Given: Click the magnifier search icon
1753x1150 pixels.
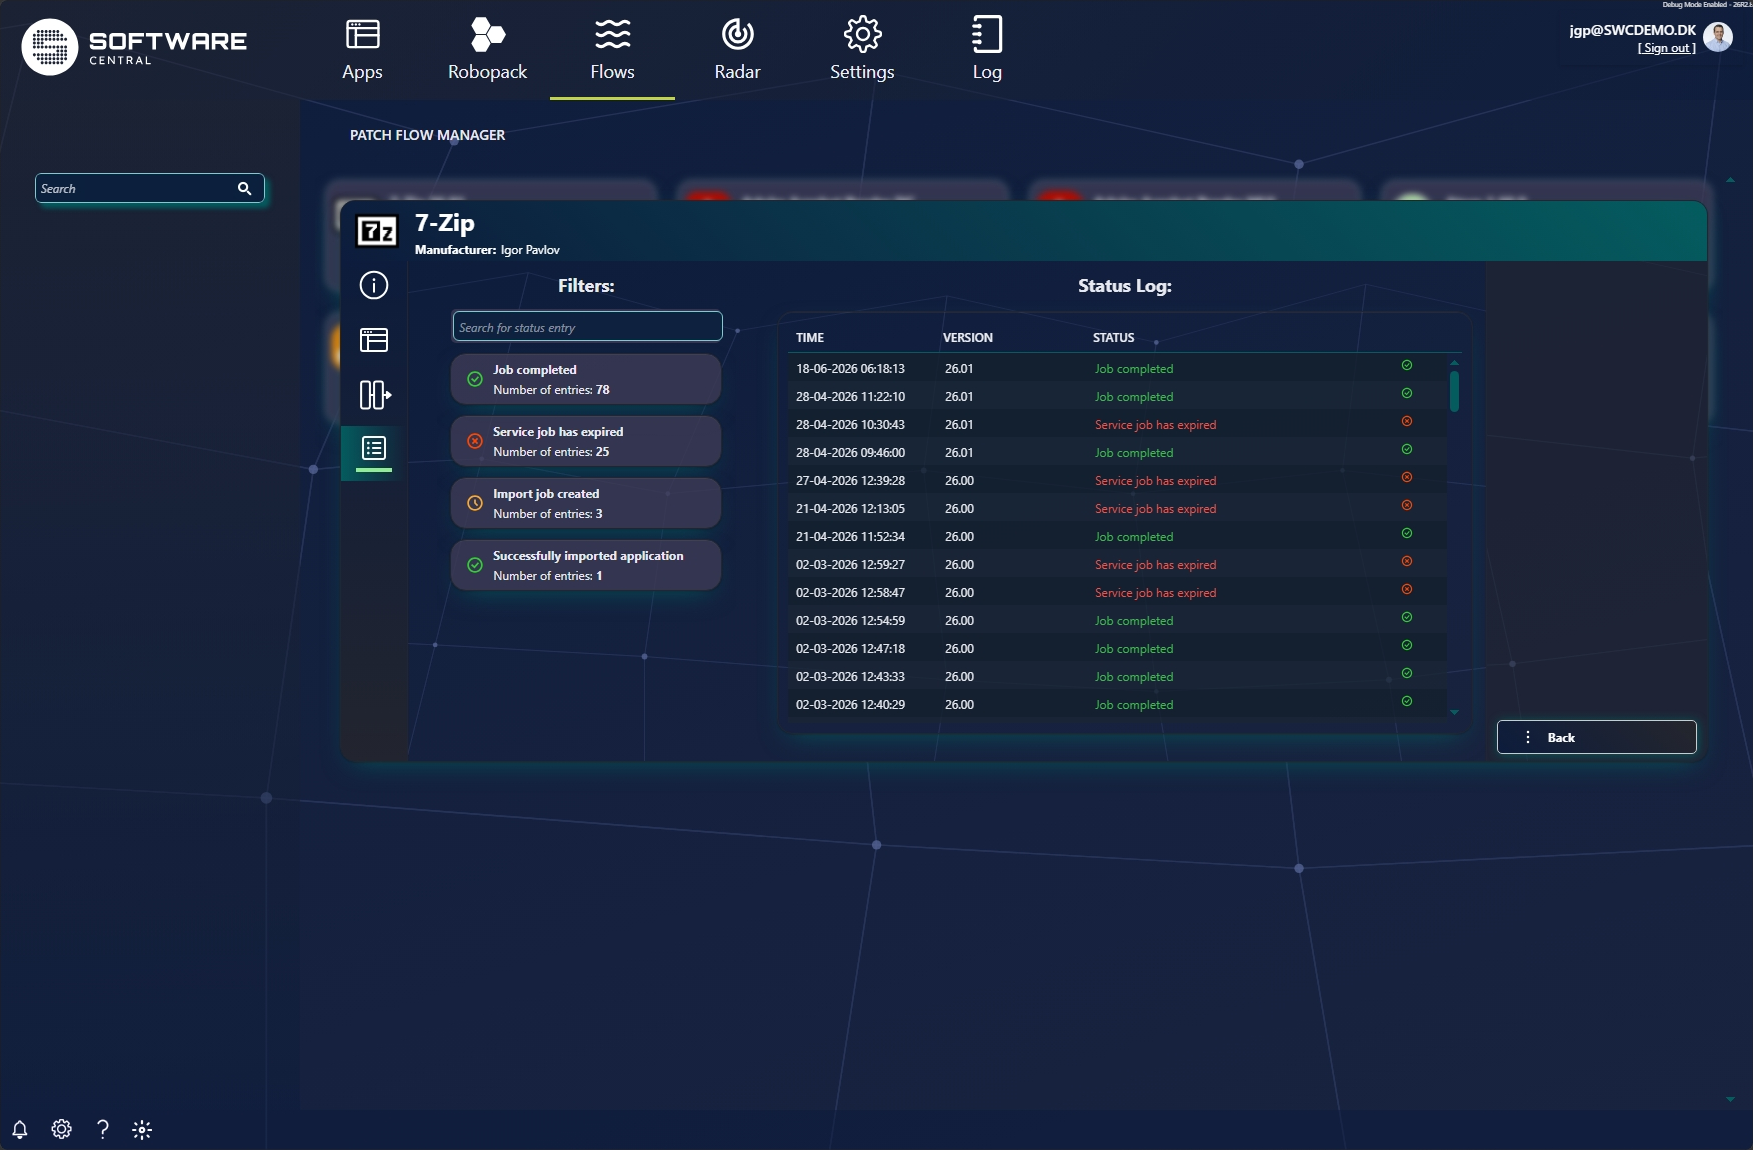Looking at the screenshot, I should (x=244, y=188).
